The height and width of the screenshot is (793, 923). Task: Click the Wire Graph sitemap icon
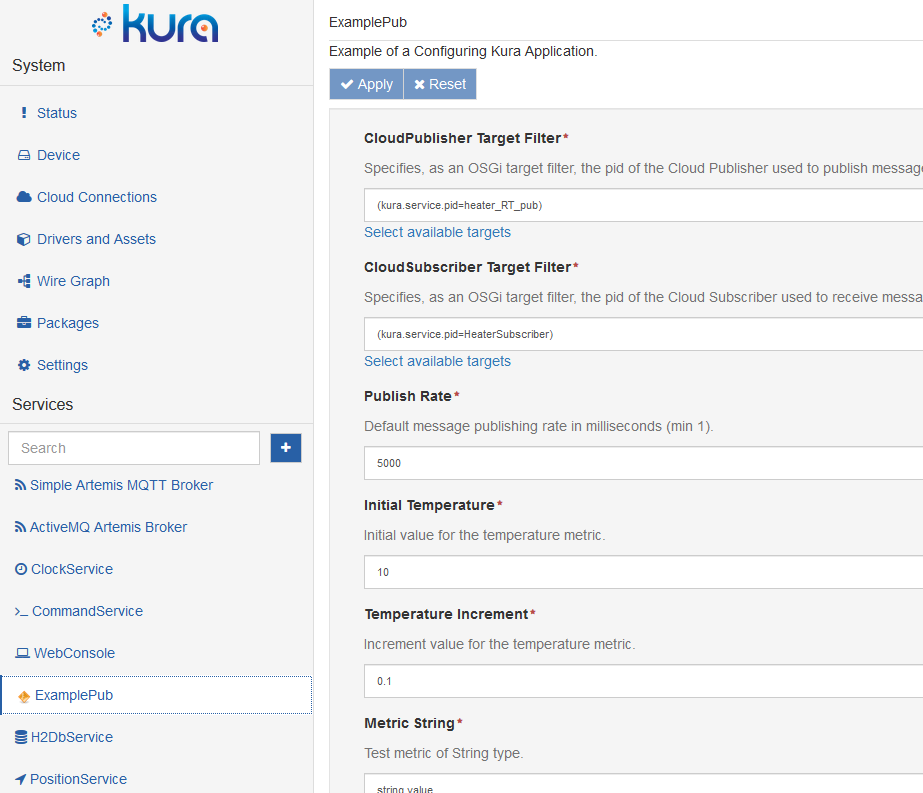[24, 281]
